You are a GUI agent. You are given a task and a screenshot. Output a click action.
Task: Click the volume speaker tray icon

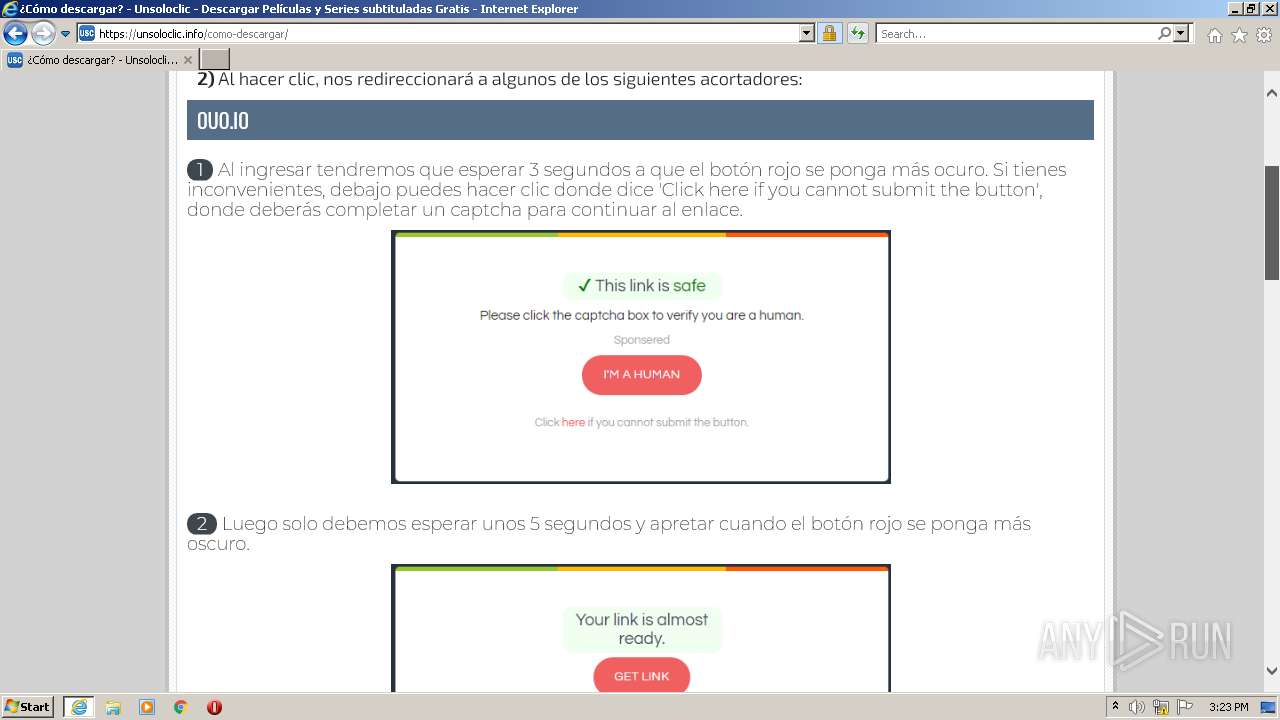coord(1137,707)
